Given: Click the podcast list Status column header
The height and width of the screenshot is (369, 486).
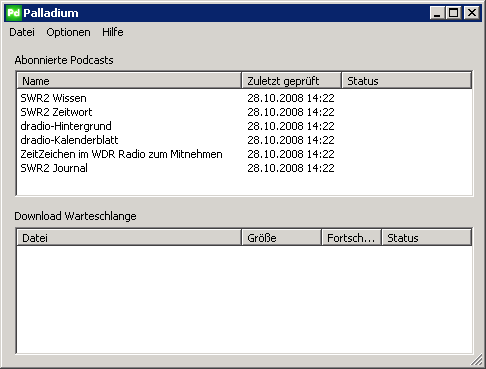Looking at the screenshot, I should [x=407, y=81].
